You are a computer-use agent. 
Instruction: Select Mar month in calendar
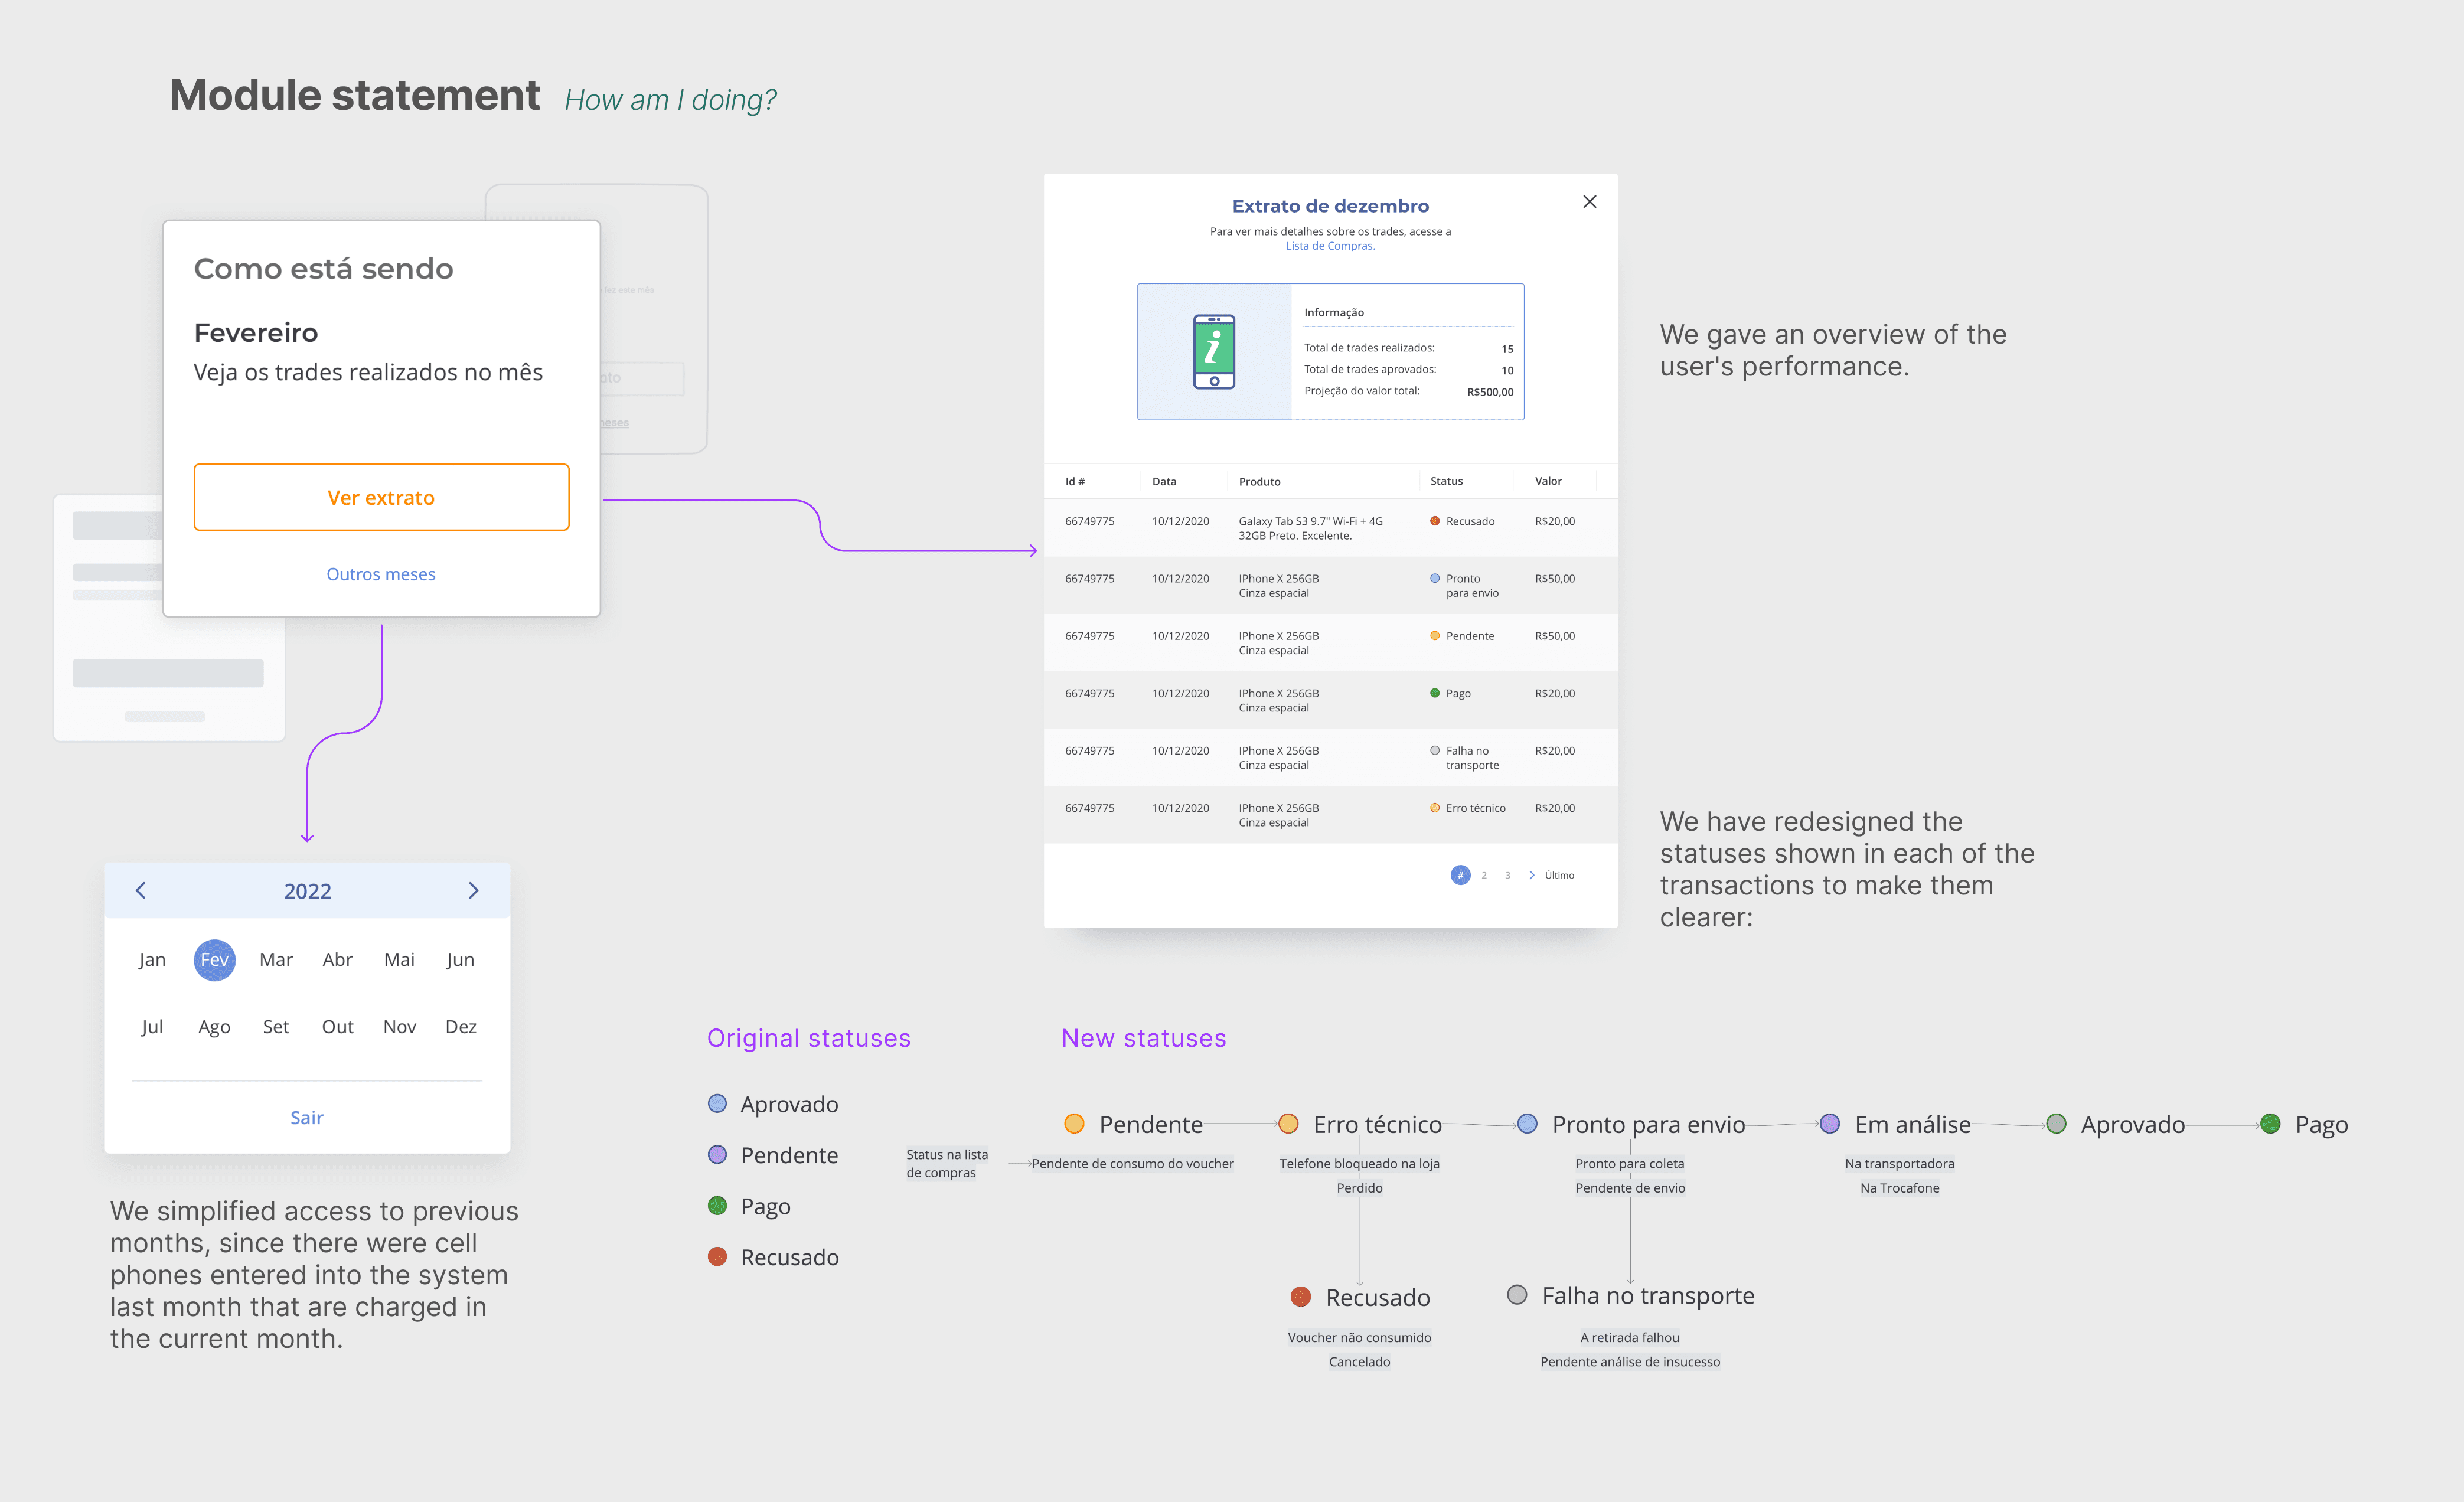coord(276,960)
